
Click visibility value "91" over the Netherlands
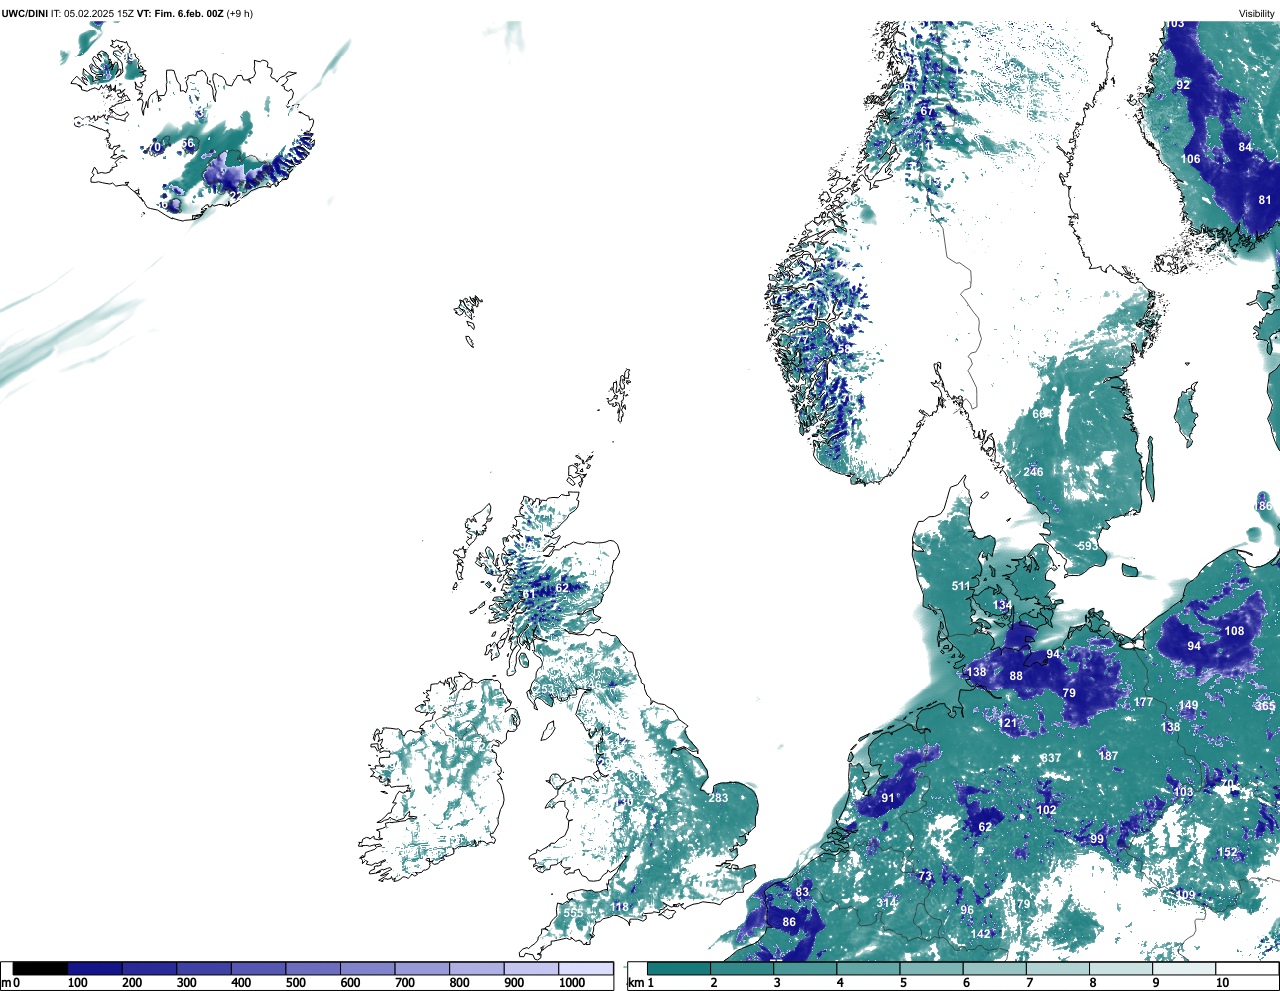pyautogui.click(x=888, y=798)
